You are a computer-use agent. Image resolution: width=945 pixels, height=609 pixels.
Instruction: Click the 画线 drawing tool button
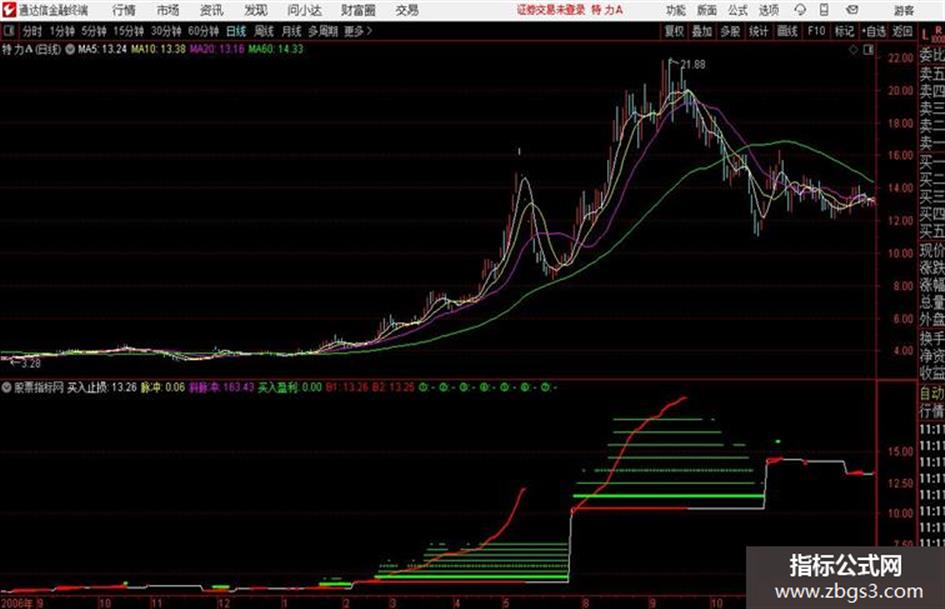(787, 31)
